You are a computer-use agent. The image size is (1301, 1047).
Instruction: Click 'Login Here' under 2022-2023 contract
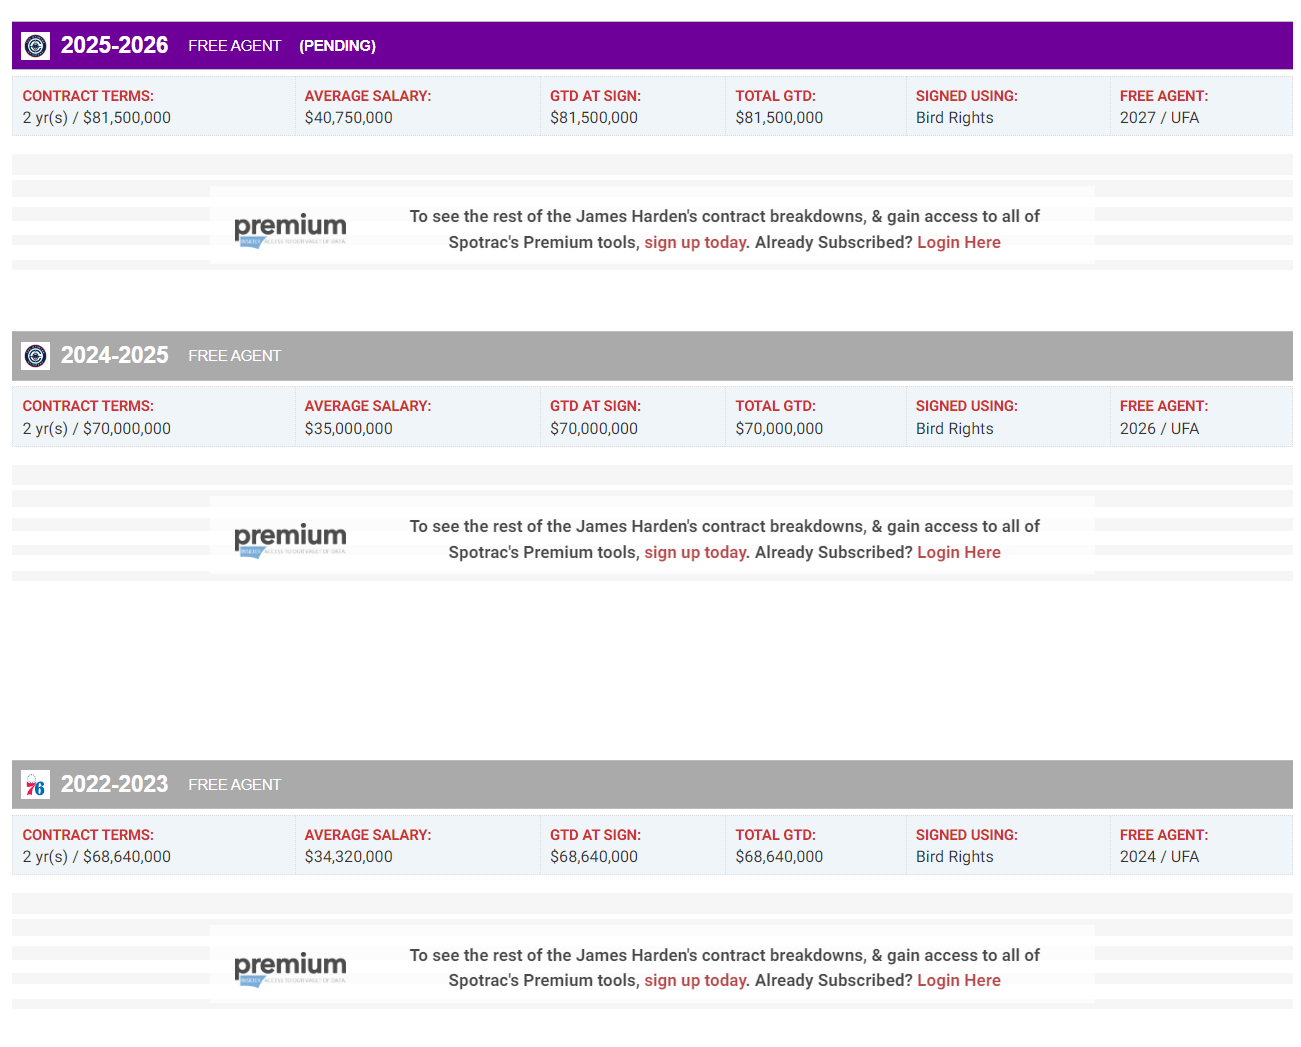[x=959, y=980]
